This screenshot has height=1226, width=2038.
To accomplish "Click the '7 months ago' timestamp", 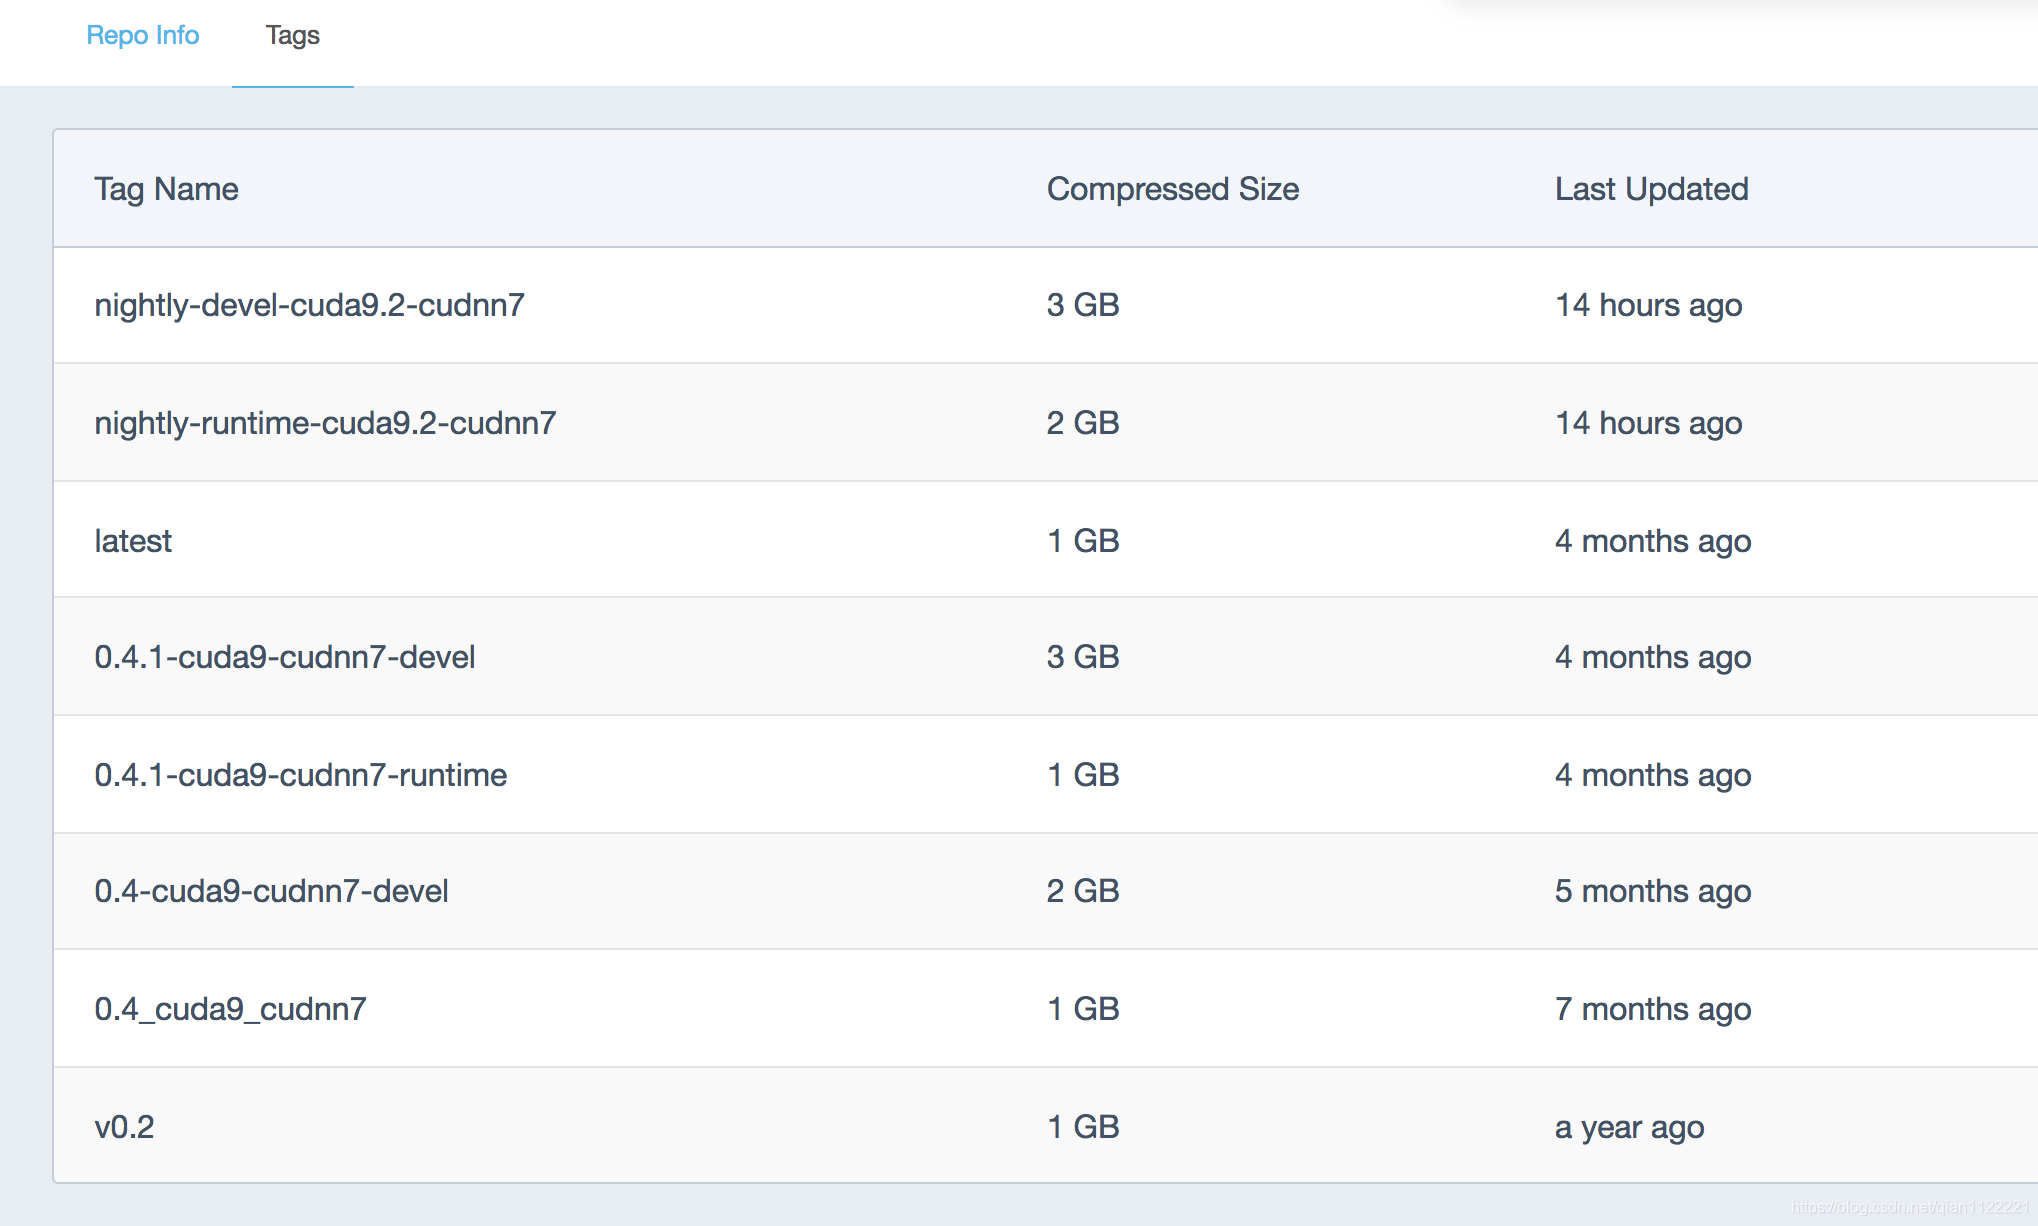I will (x=1652, y=1009).
